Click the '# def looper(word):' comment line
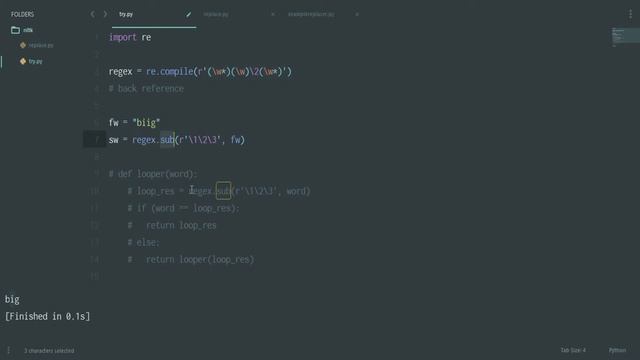640x360 pixels. pos(153,174)
